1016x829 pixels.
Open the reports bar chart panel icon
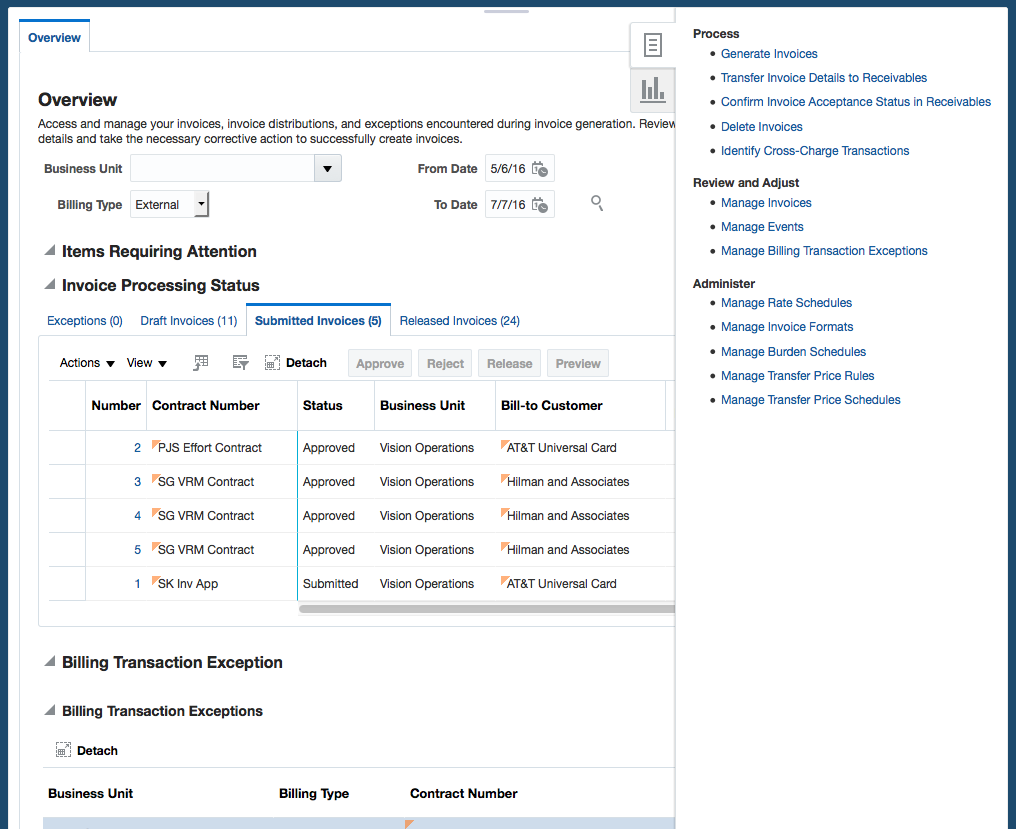pos(652,90)
